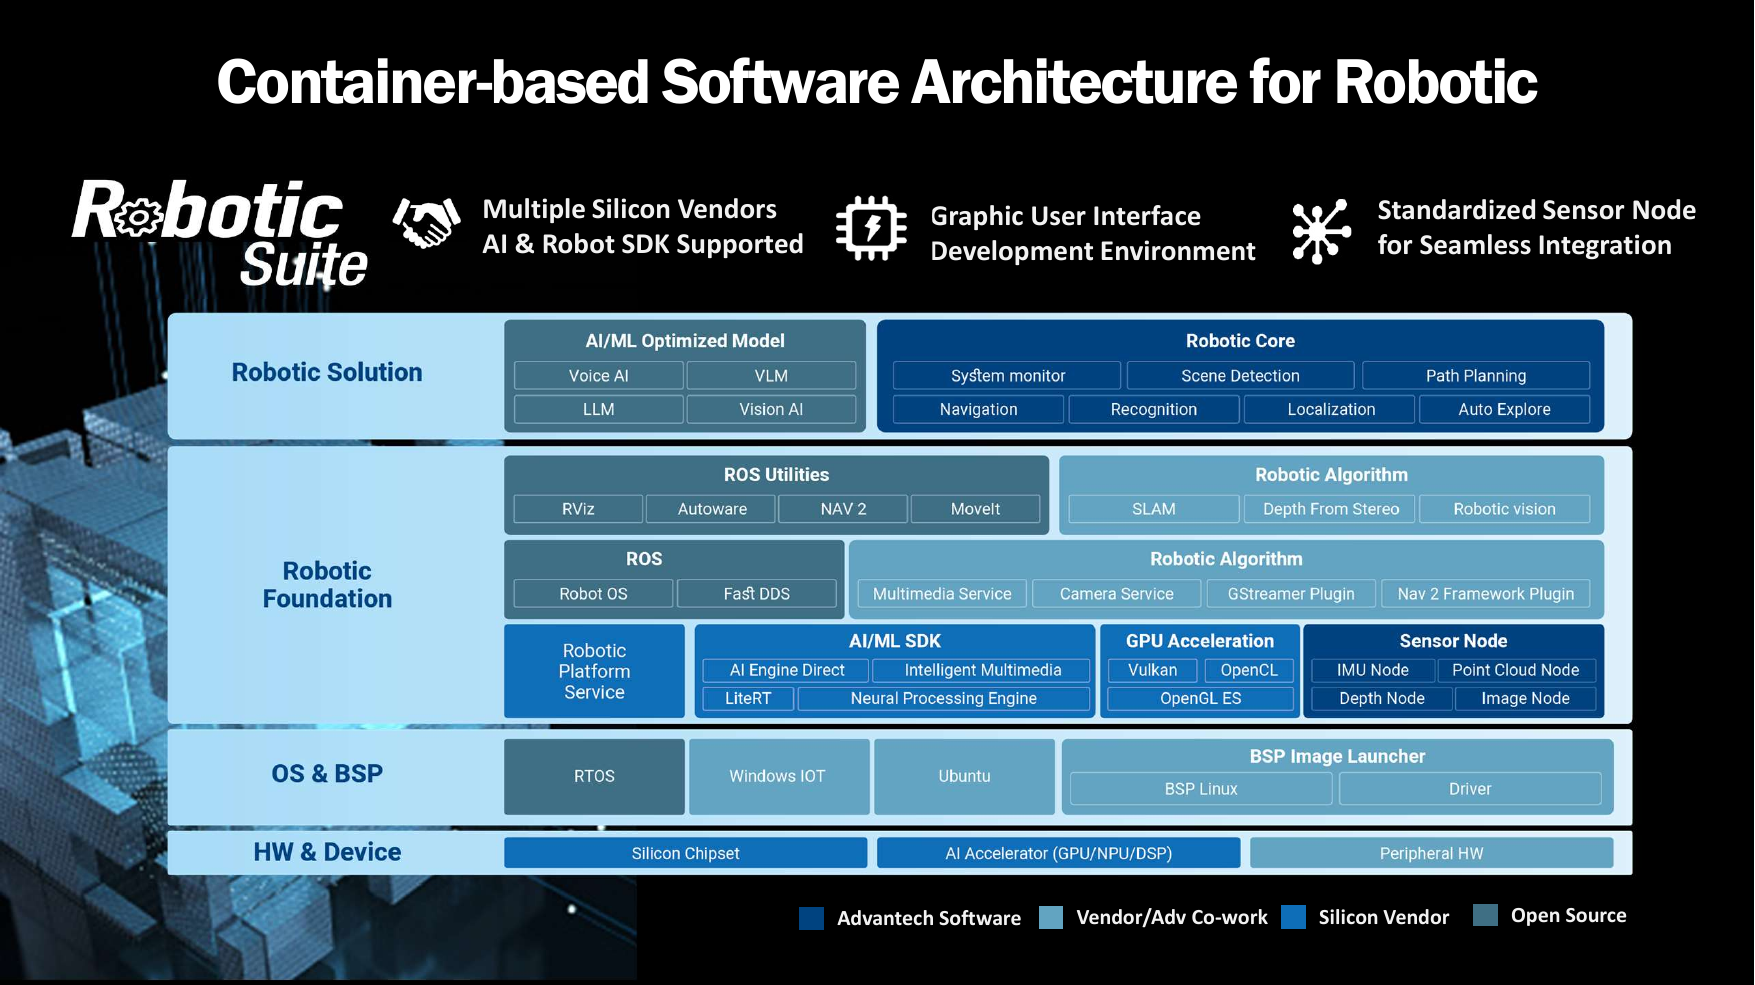Image resolution: width=1755 pixels, height=985 pixels.
Task: Click the ROS Utilities section header
Action: [776, 475]
